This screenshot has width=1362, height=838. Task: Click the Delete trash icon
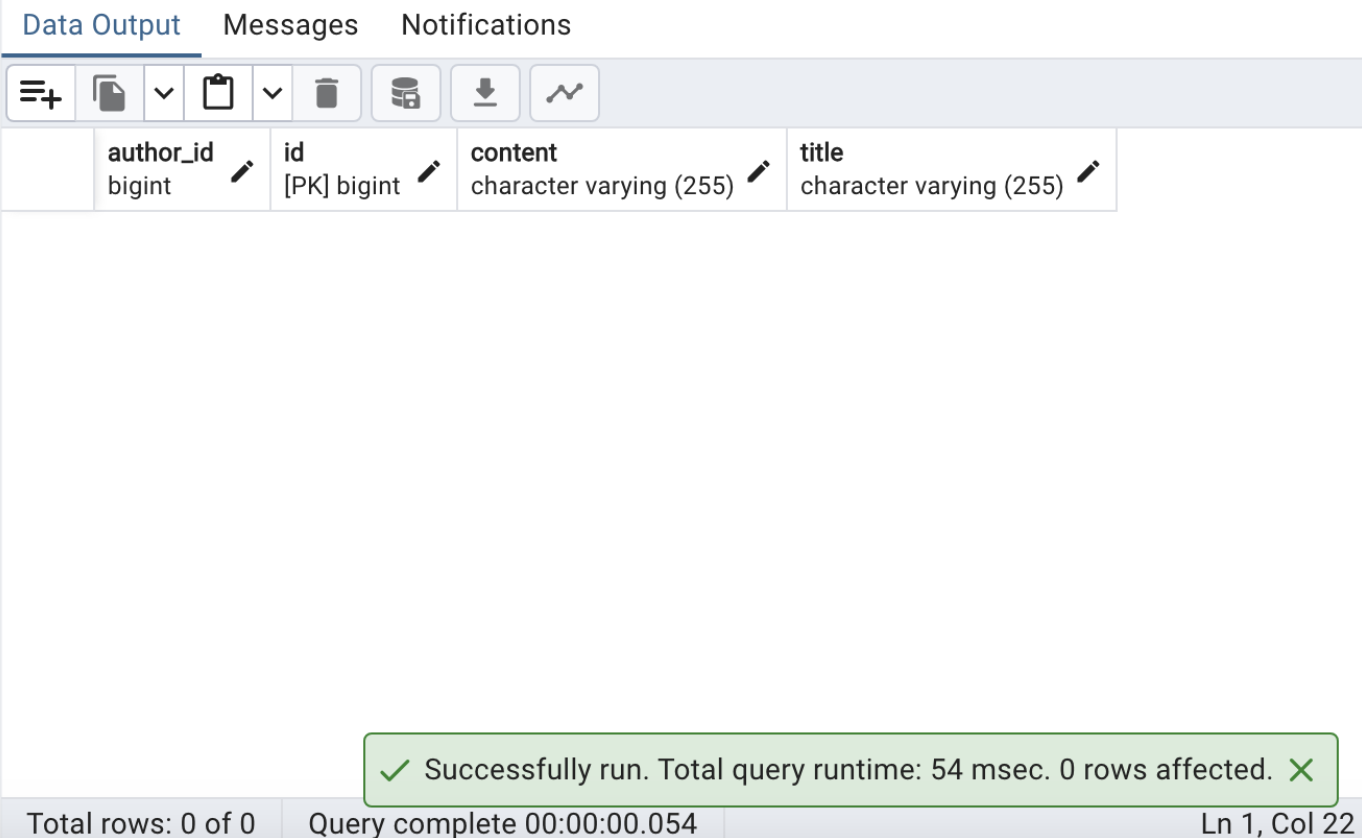pos(326,94)
